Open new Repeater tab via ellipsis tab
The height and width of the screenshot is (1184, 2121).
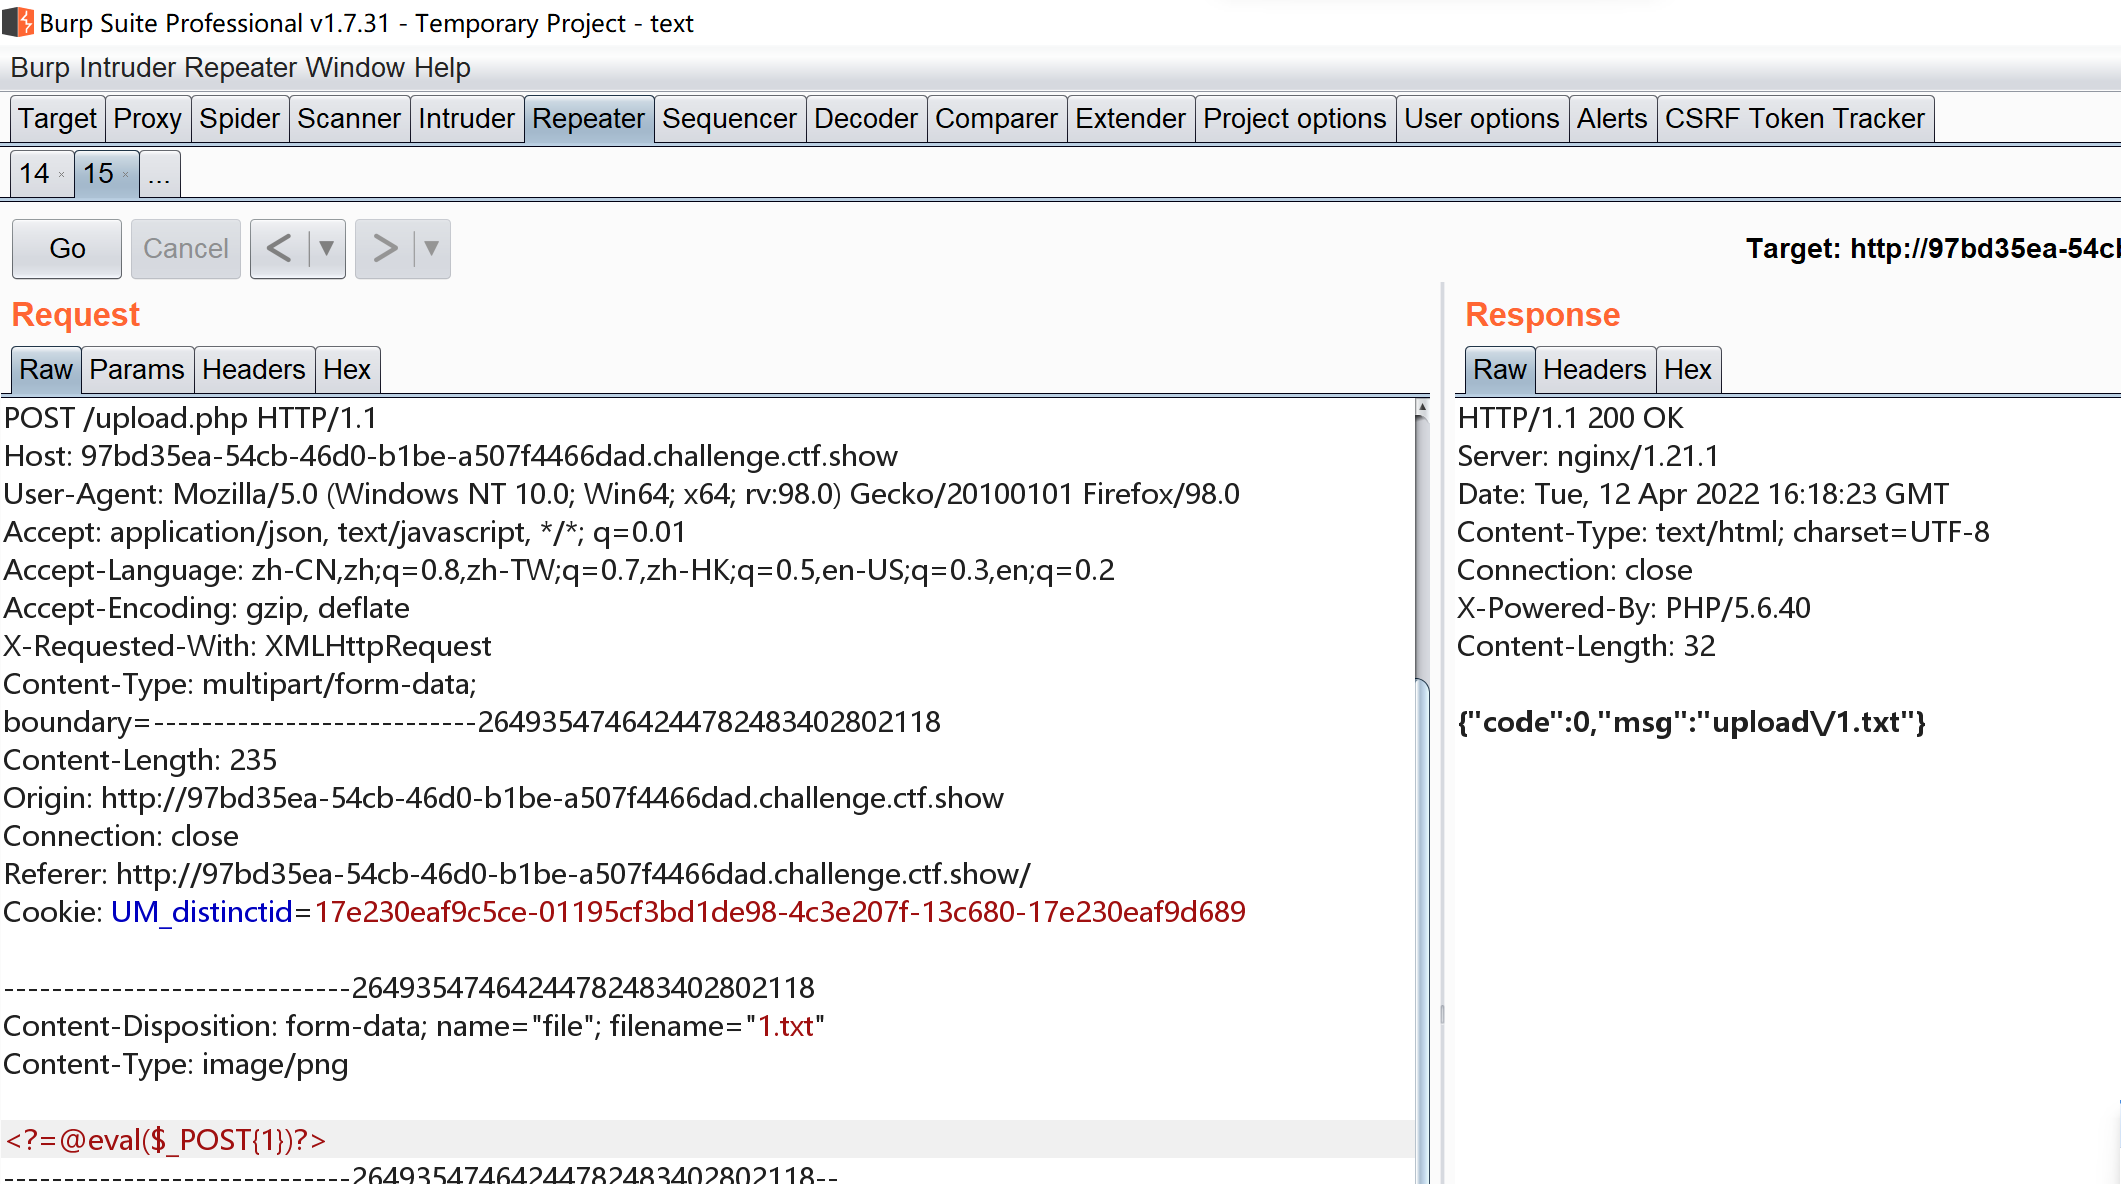click(x=159, y=175)
